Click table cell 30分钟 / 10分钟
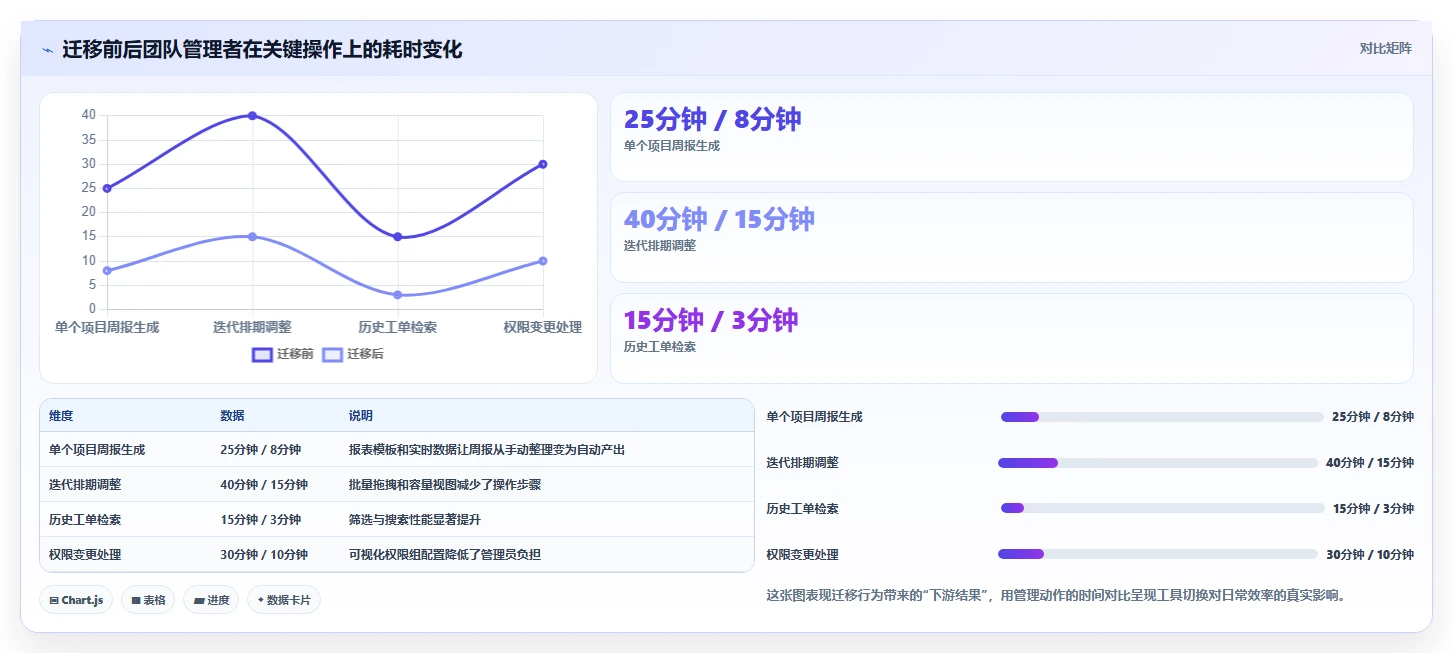 264,555
